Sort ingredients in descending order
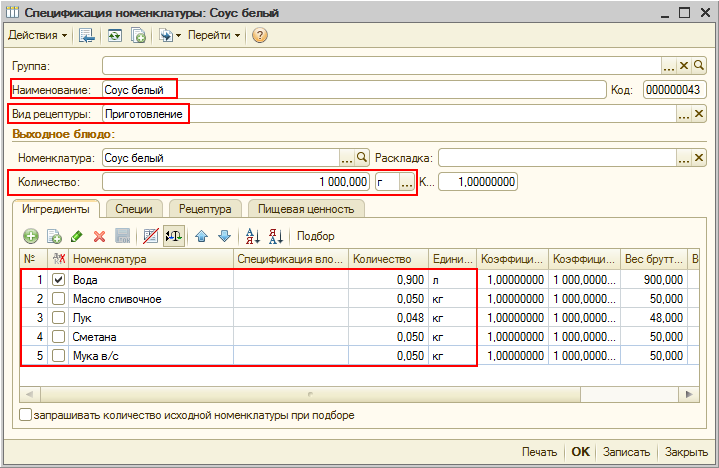 (x=276, y=236)
